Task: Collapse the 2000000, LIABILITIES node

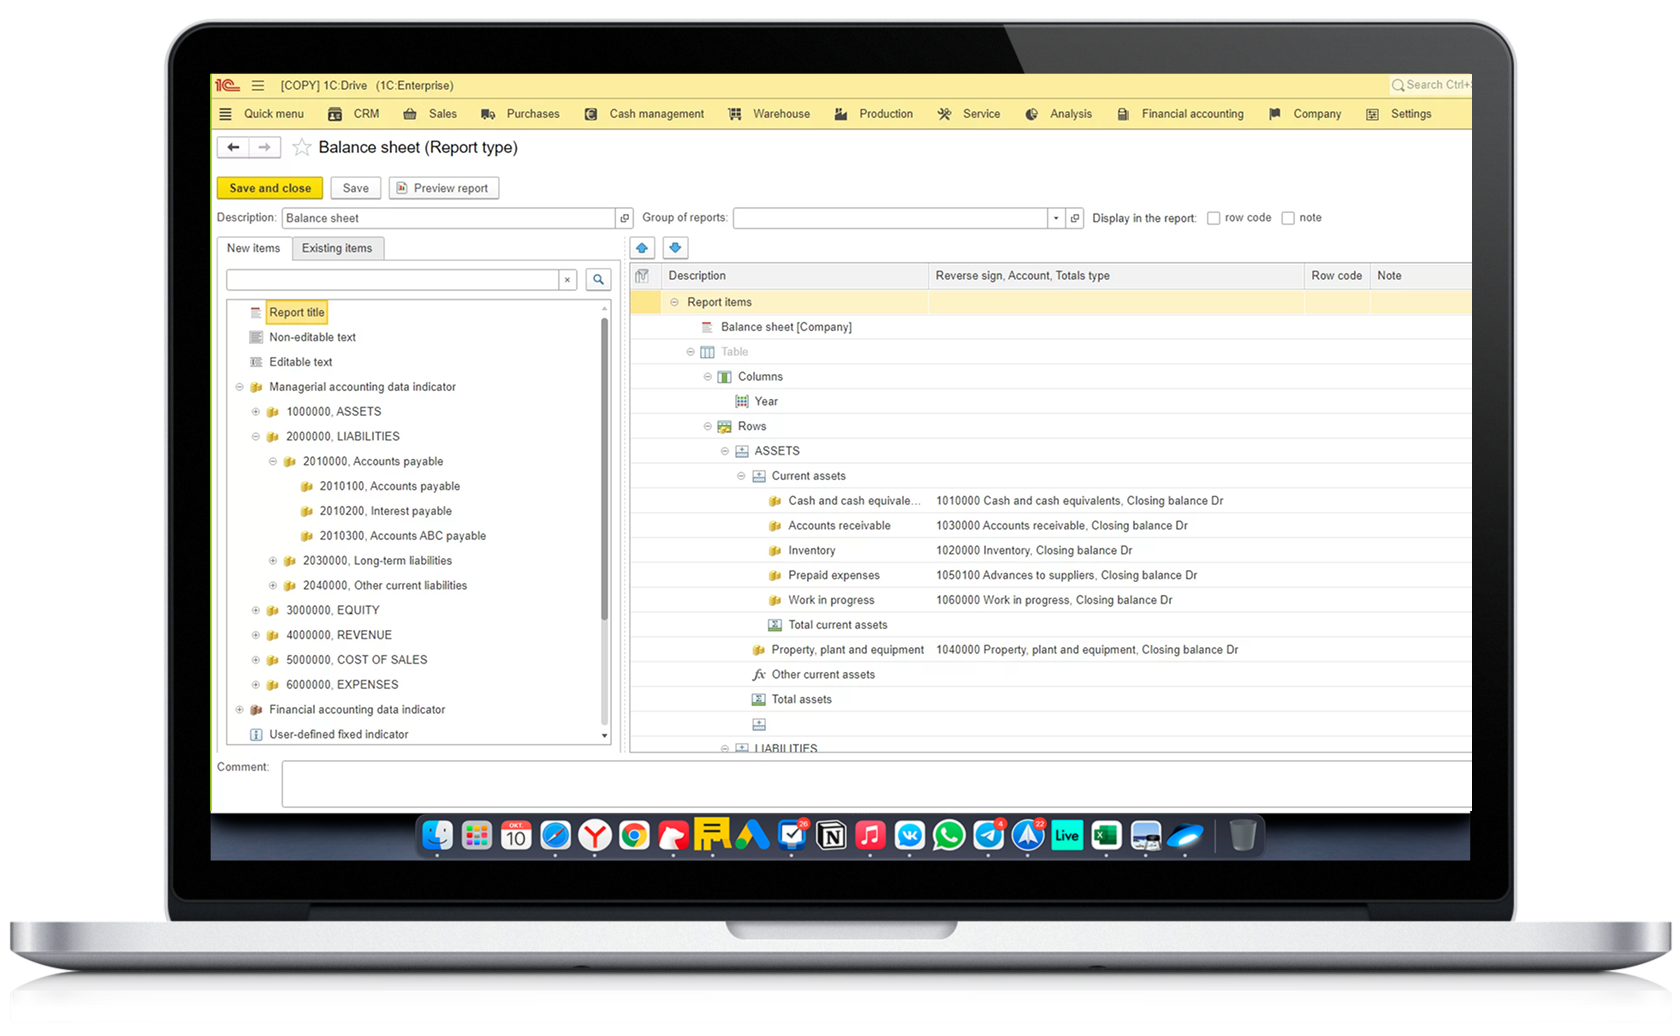Action: pos(256,437)
